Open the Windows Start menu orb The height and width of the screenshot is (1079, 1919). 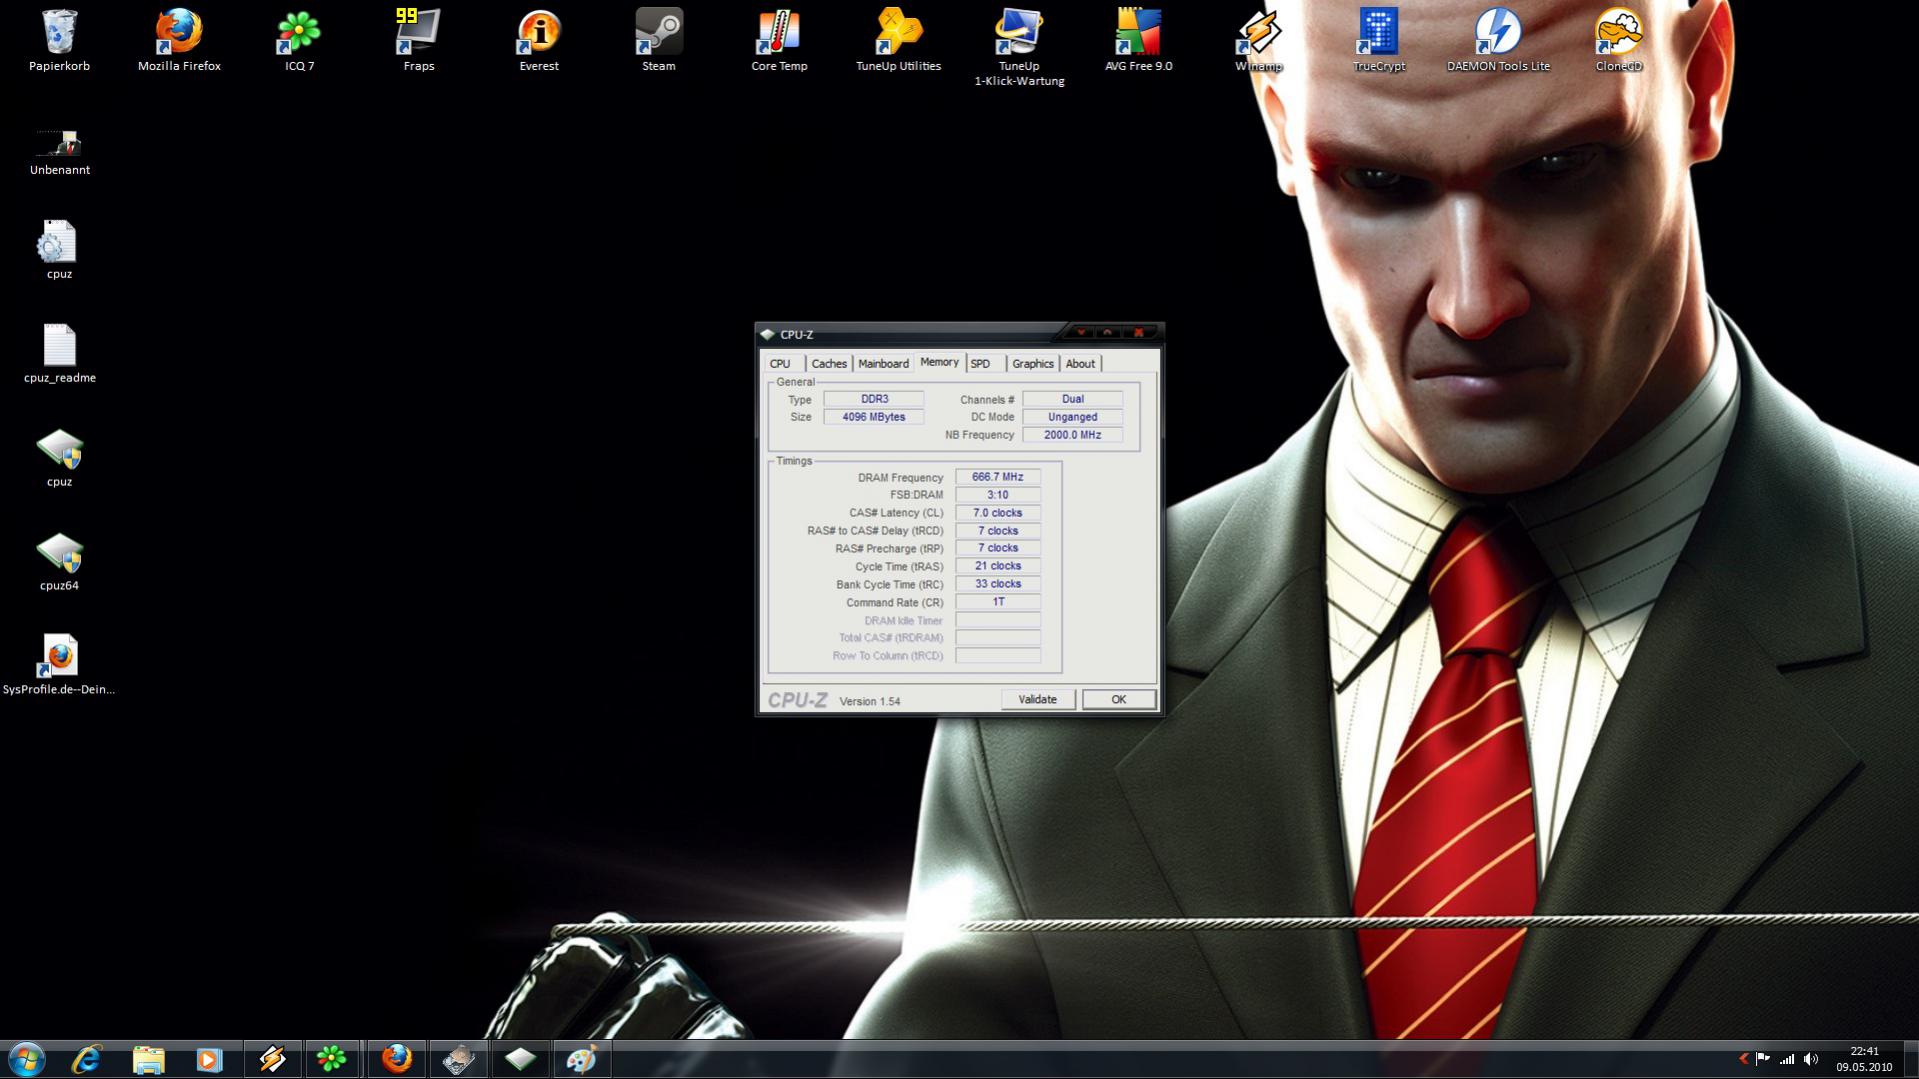coord(26,1059)
